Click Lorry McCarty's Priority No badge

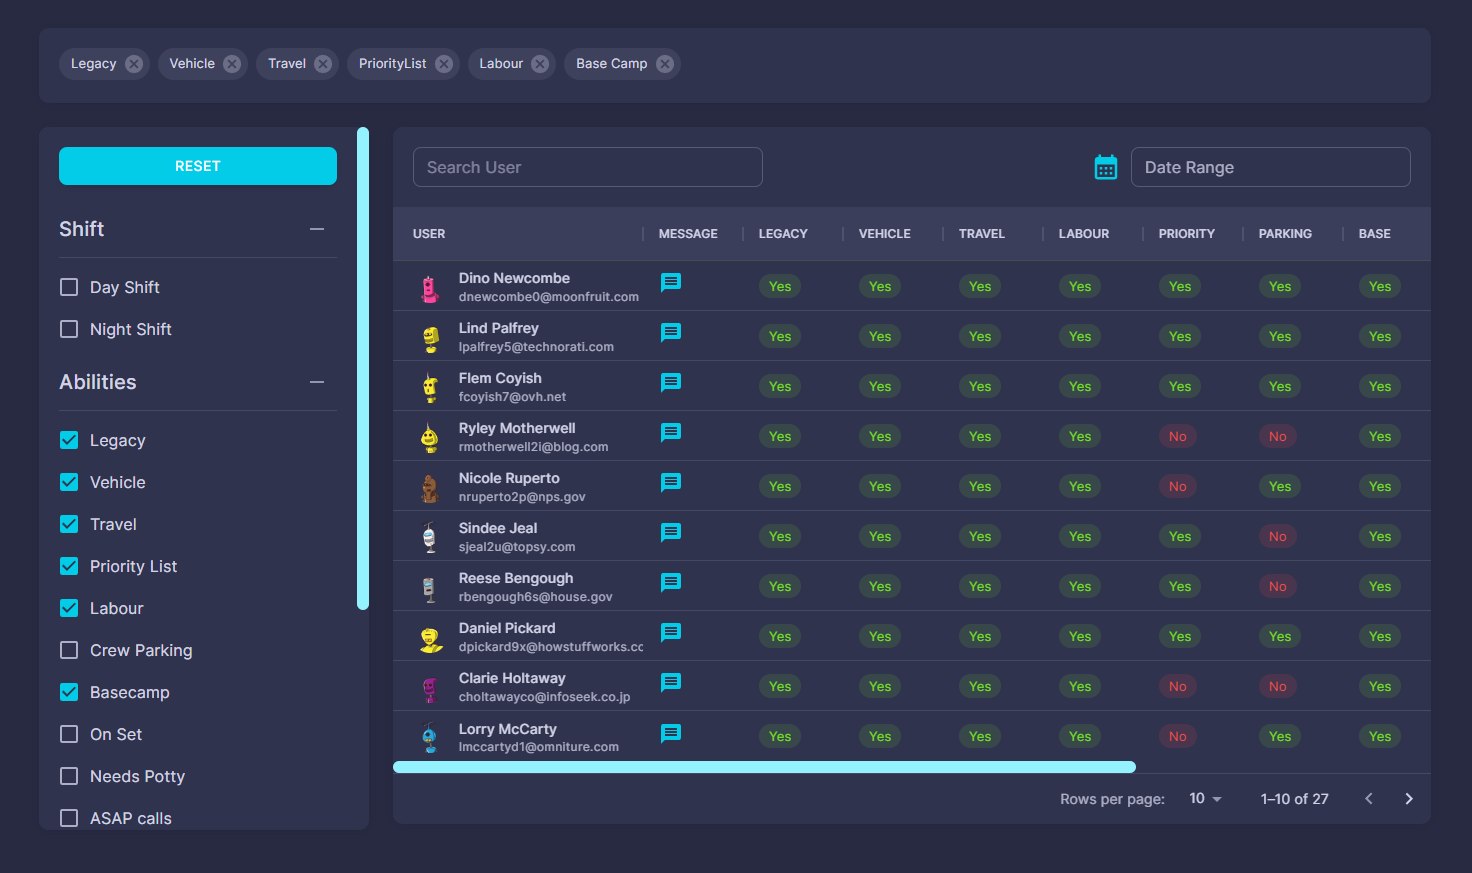[1178, 736]
